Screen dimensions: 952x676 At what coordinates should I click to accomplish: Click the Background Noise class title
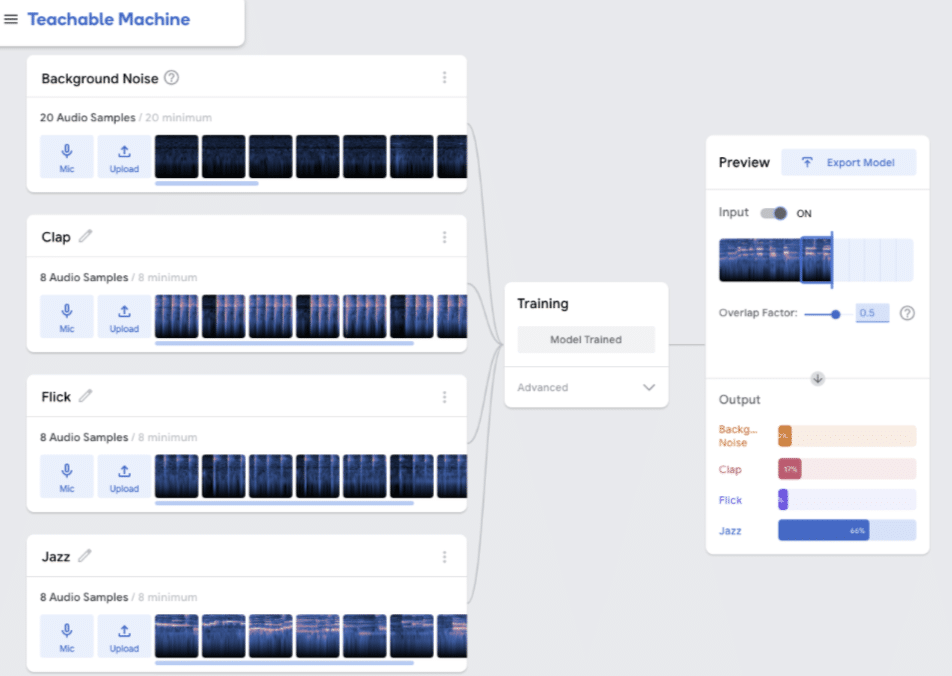[x=100, y=78]
